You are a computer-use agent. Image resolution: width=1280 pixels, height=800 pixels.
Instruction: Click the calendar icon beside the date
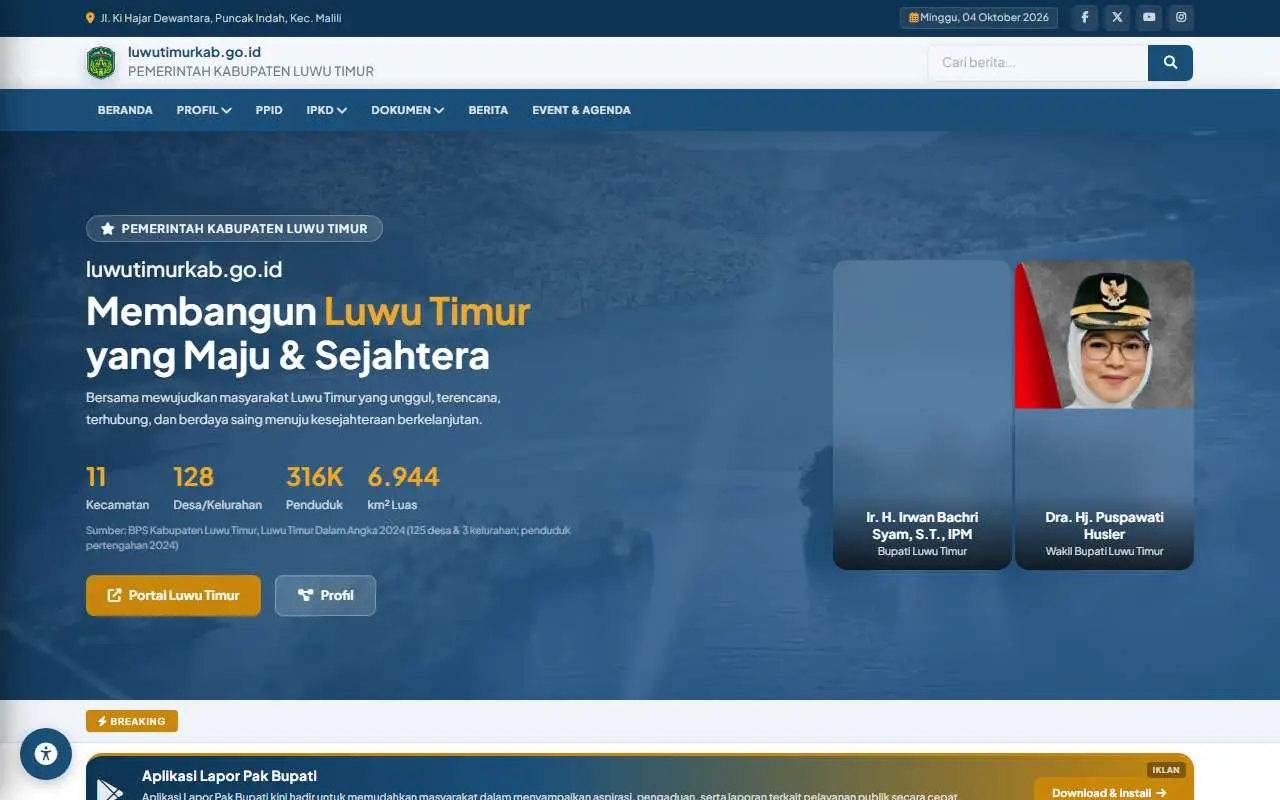tap(913, 18)
